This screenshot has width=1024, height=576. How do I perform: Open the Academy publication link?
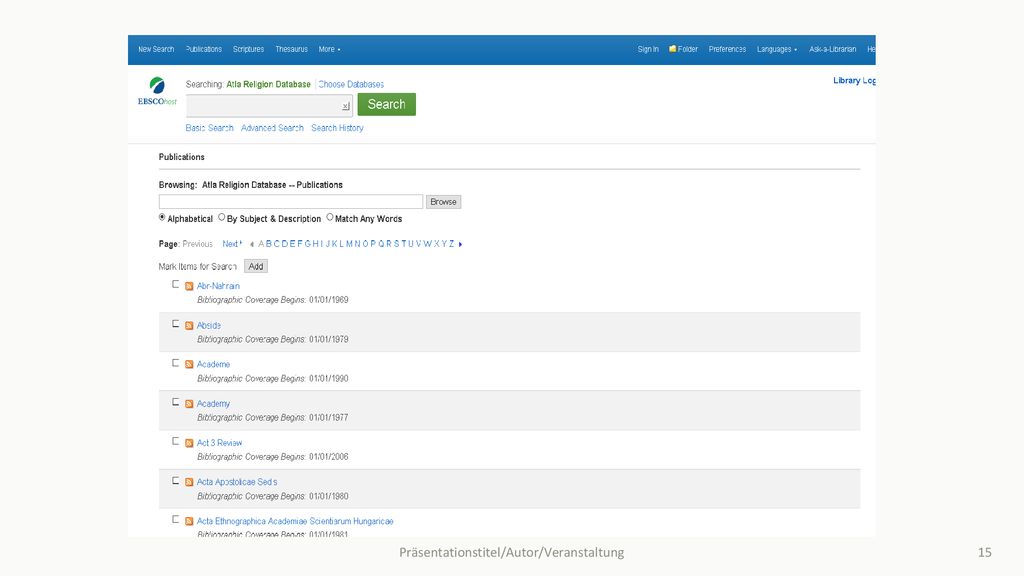click(213, 404)
